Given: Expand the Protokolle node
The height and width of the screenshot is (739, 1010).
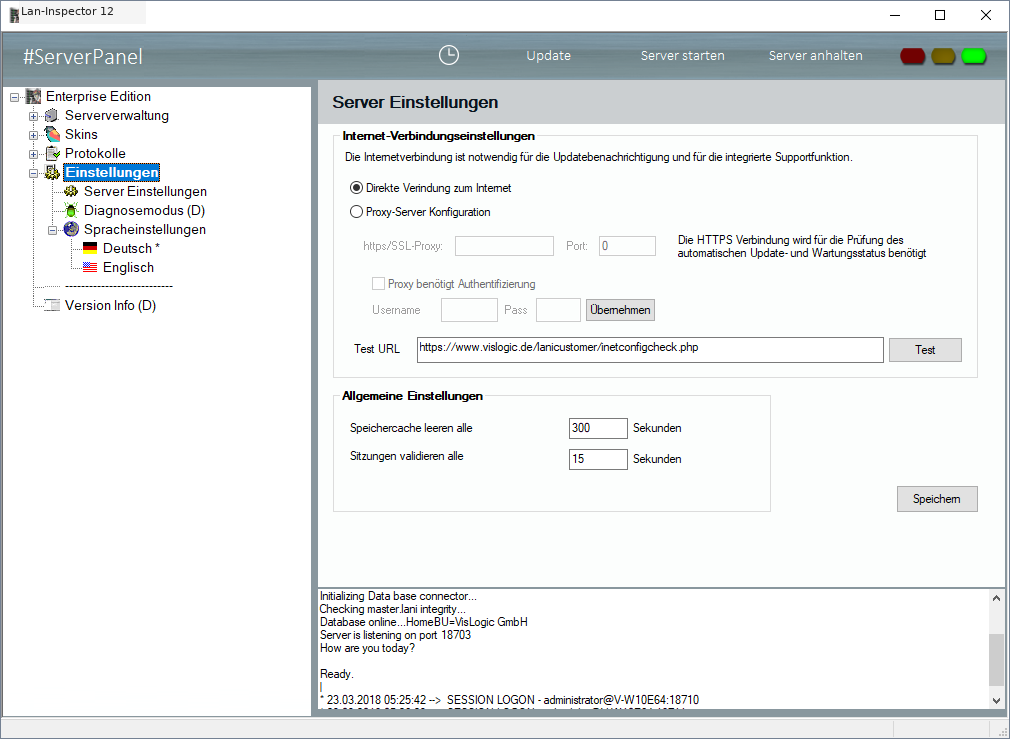Looking at the screenshot, I should [33, 155].
